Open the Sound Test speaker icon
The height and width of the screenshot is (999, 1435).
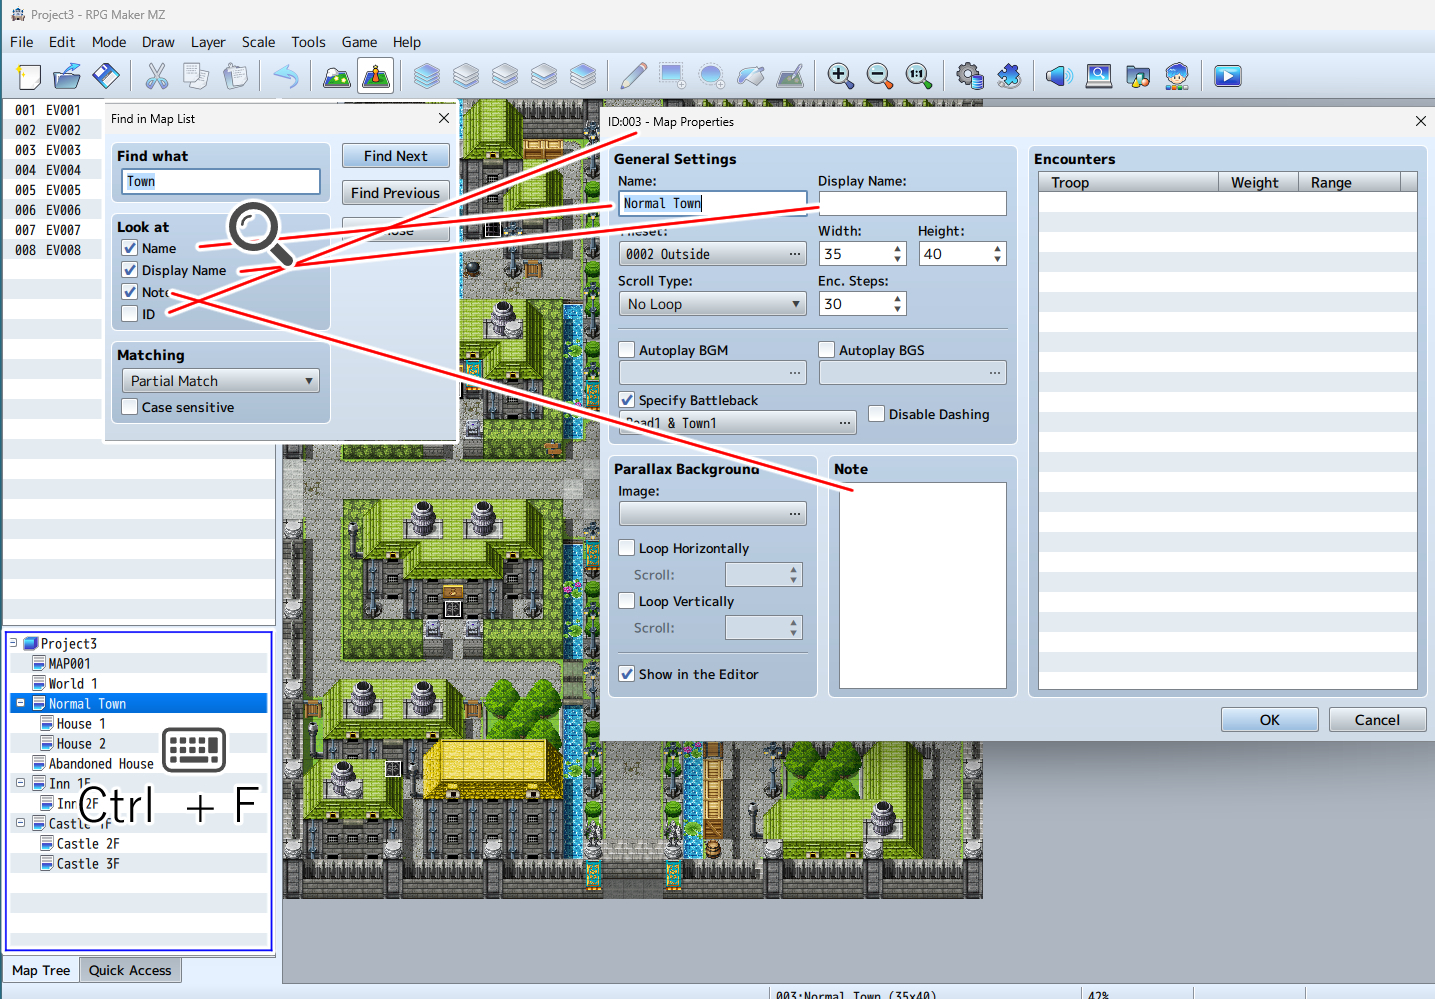pyautogui.click(x=1058, y=76)
